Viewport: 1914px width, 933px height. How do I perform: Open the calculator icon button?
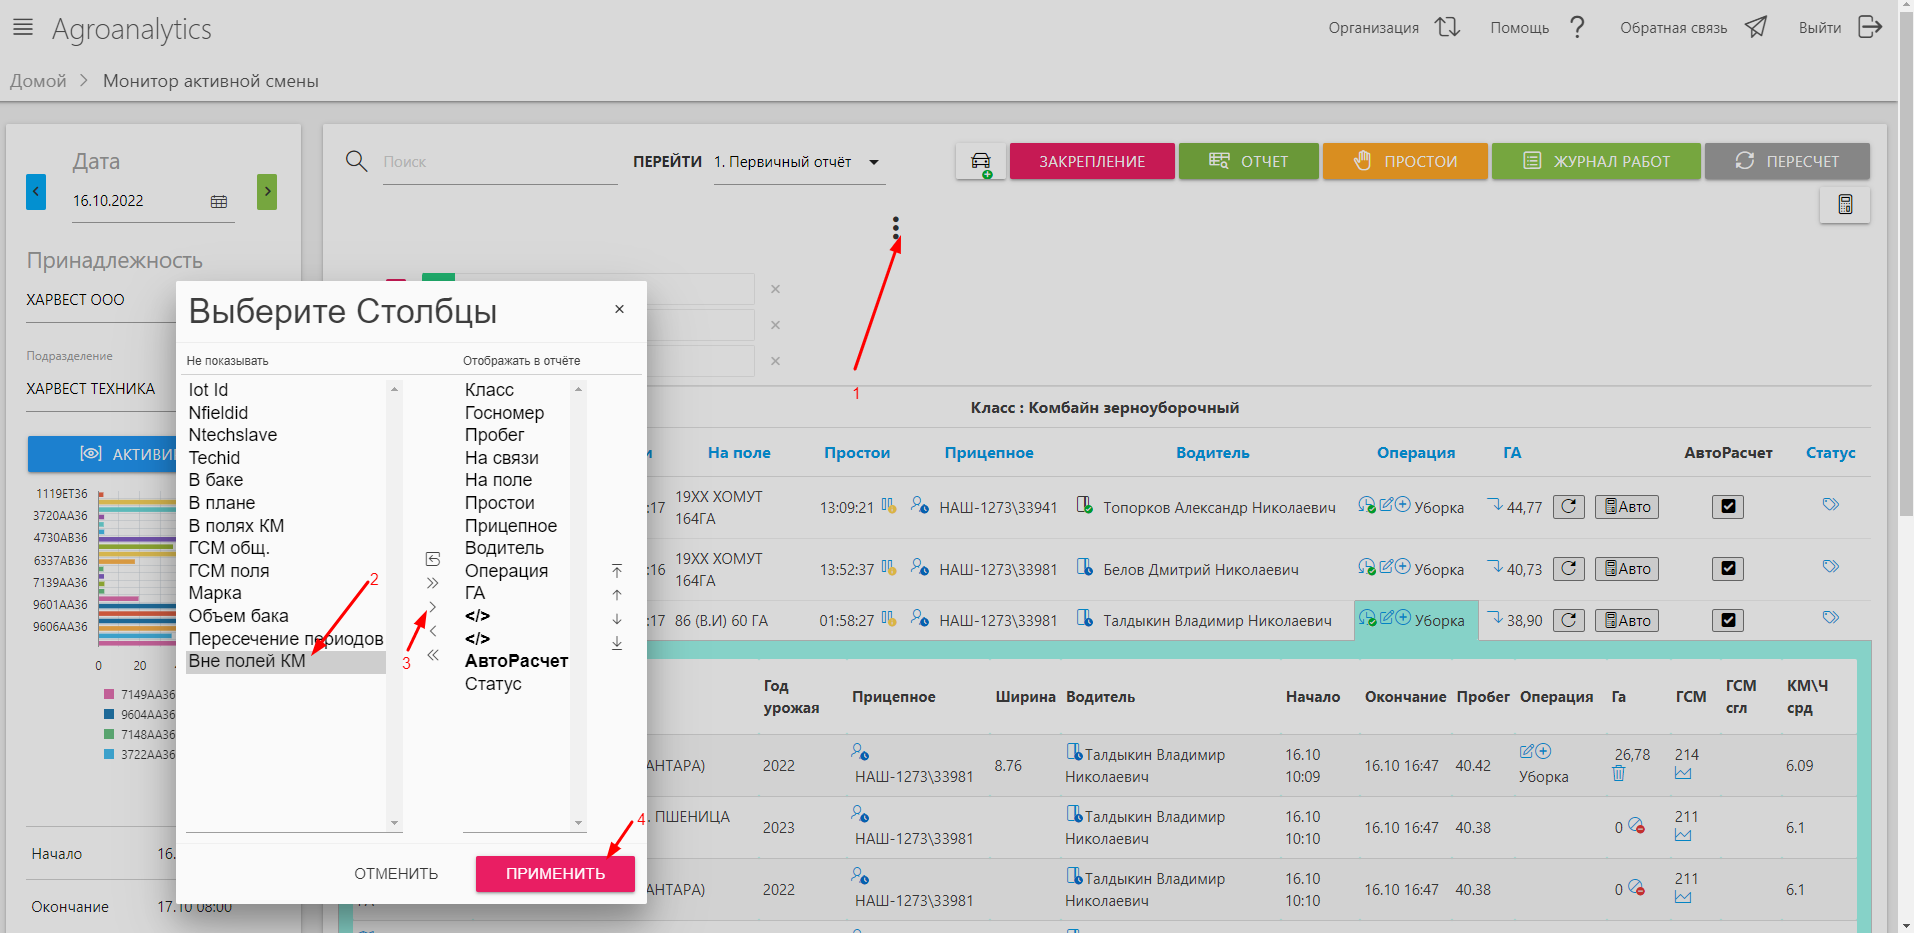1845,205
